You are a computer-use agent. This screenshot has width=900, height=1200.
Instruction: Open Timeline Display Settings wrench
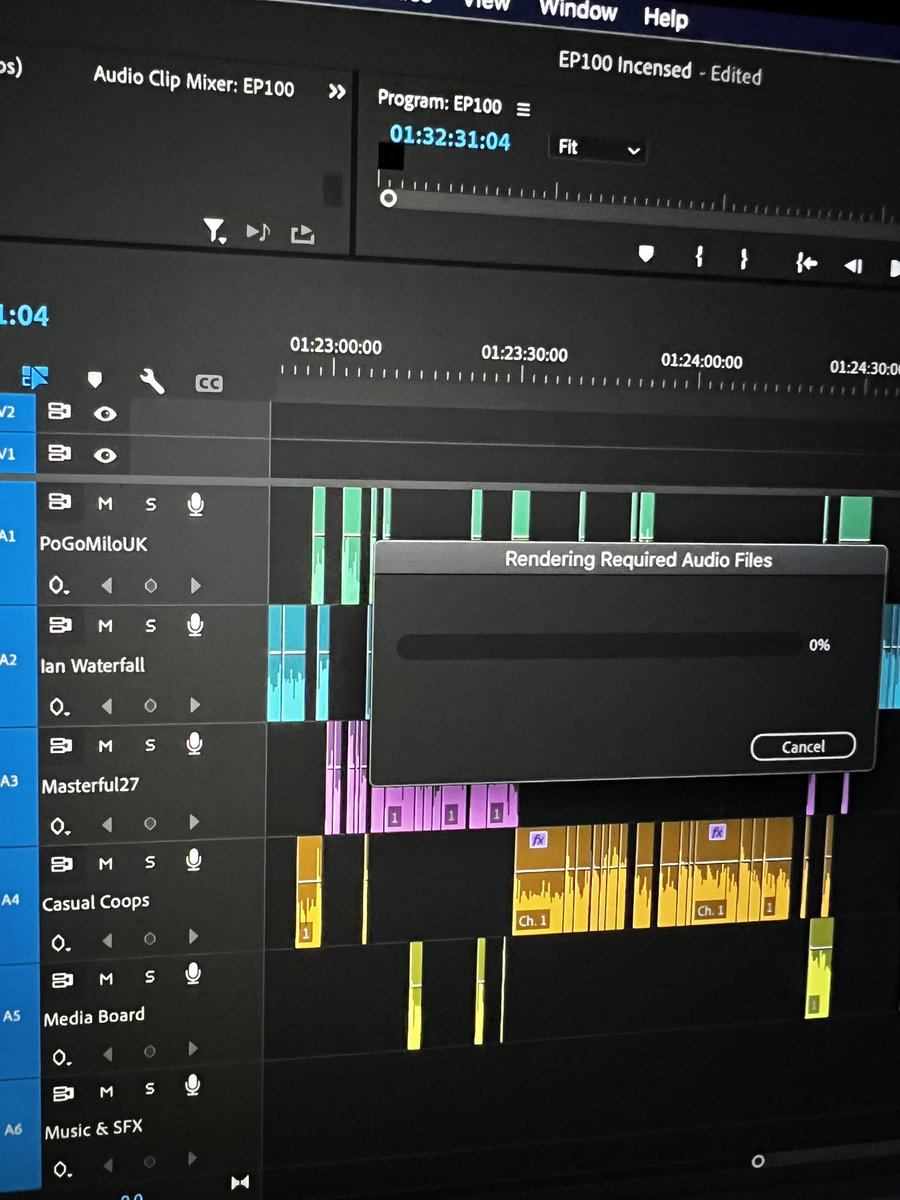click(152, 381)
